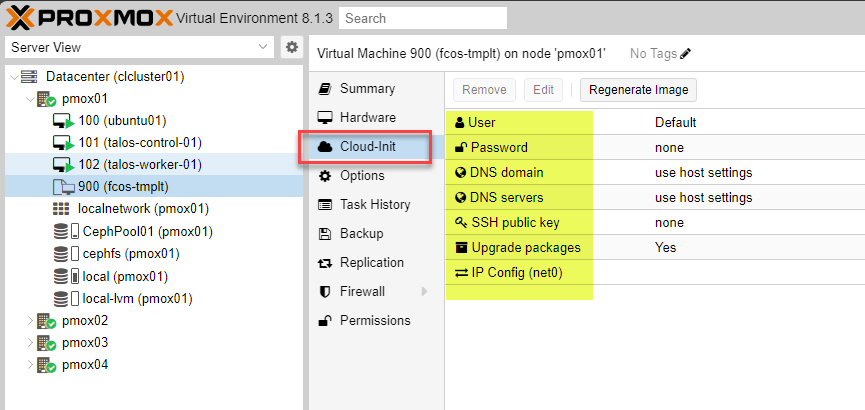Click the 900 (fcos-tmplt) template icon
The height and width of the screenshot is (410, 865).
[62, 187]
